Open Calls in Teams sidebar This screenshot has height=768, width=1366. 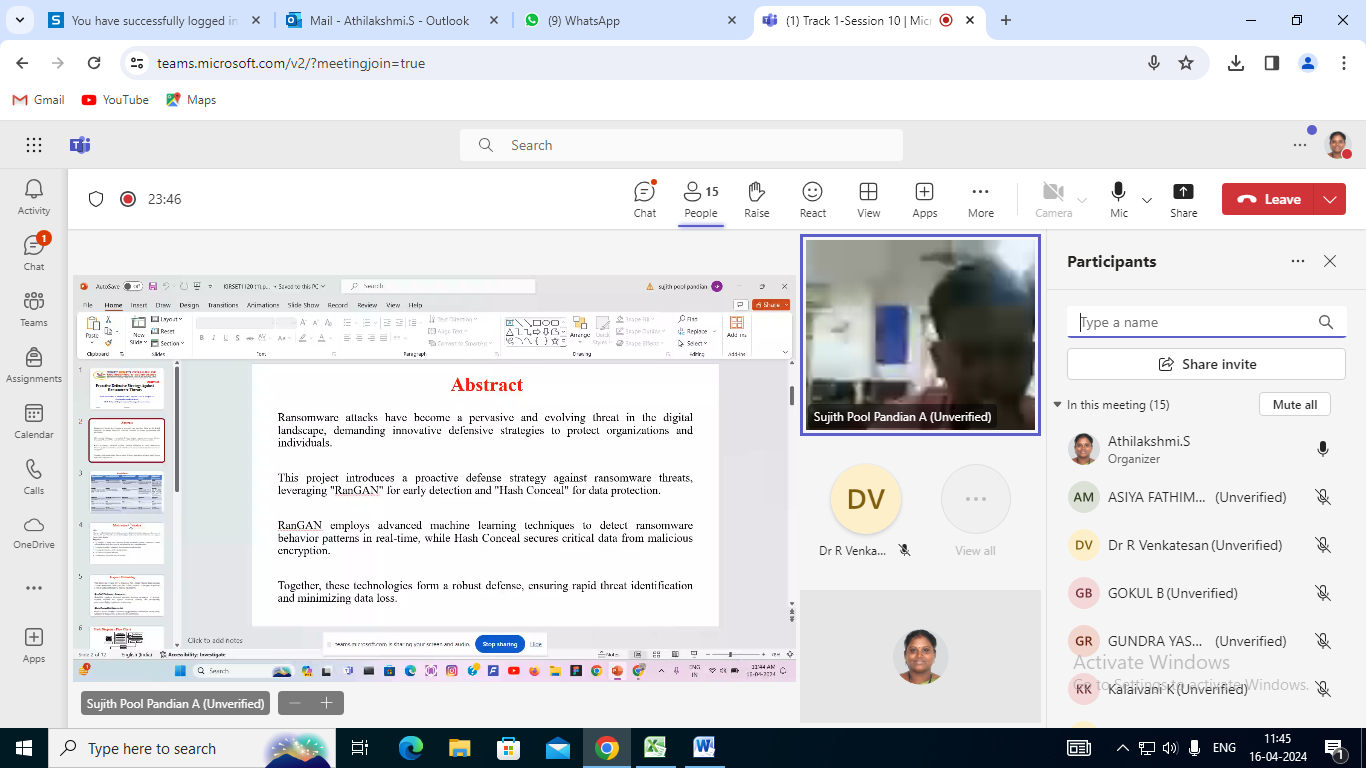[34, 477]
